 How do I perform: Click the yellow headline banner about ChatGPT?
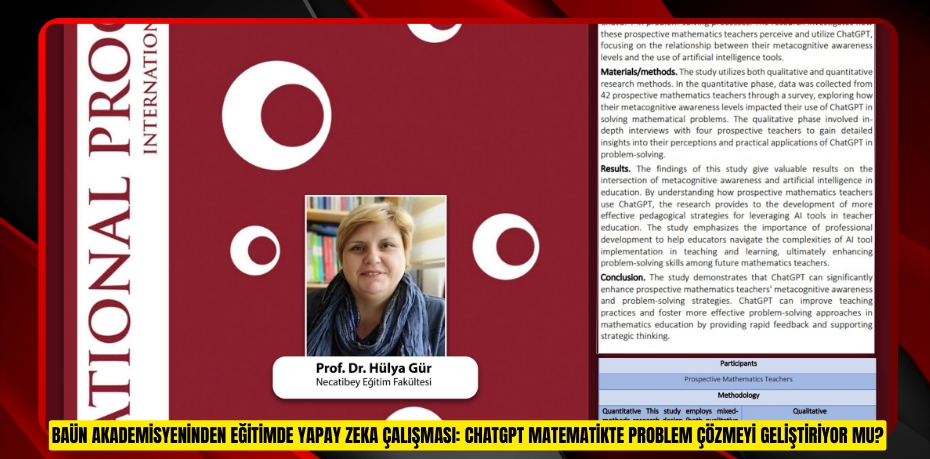click(467, 436)
